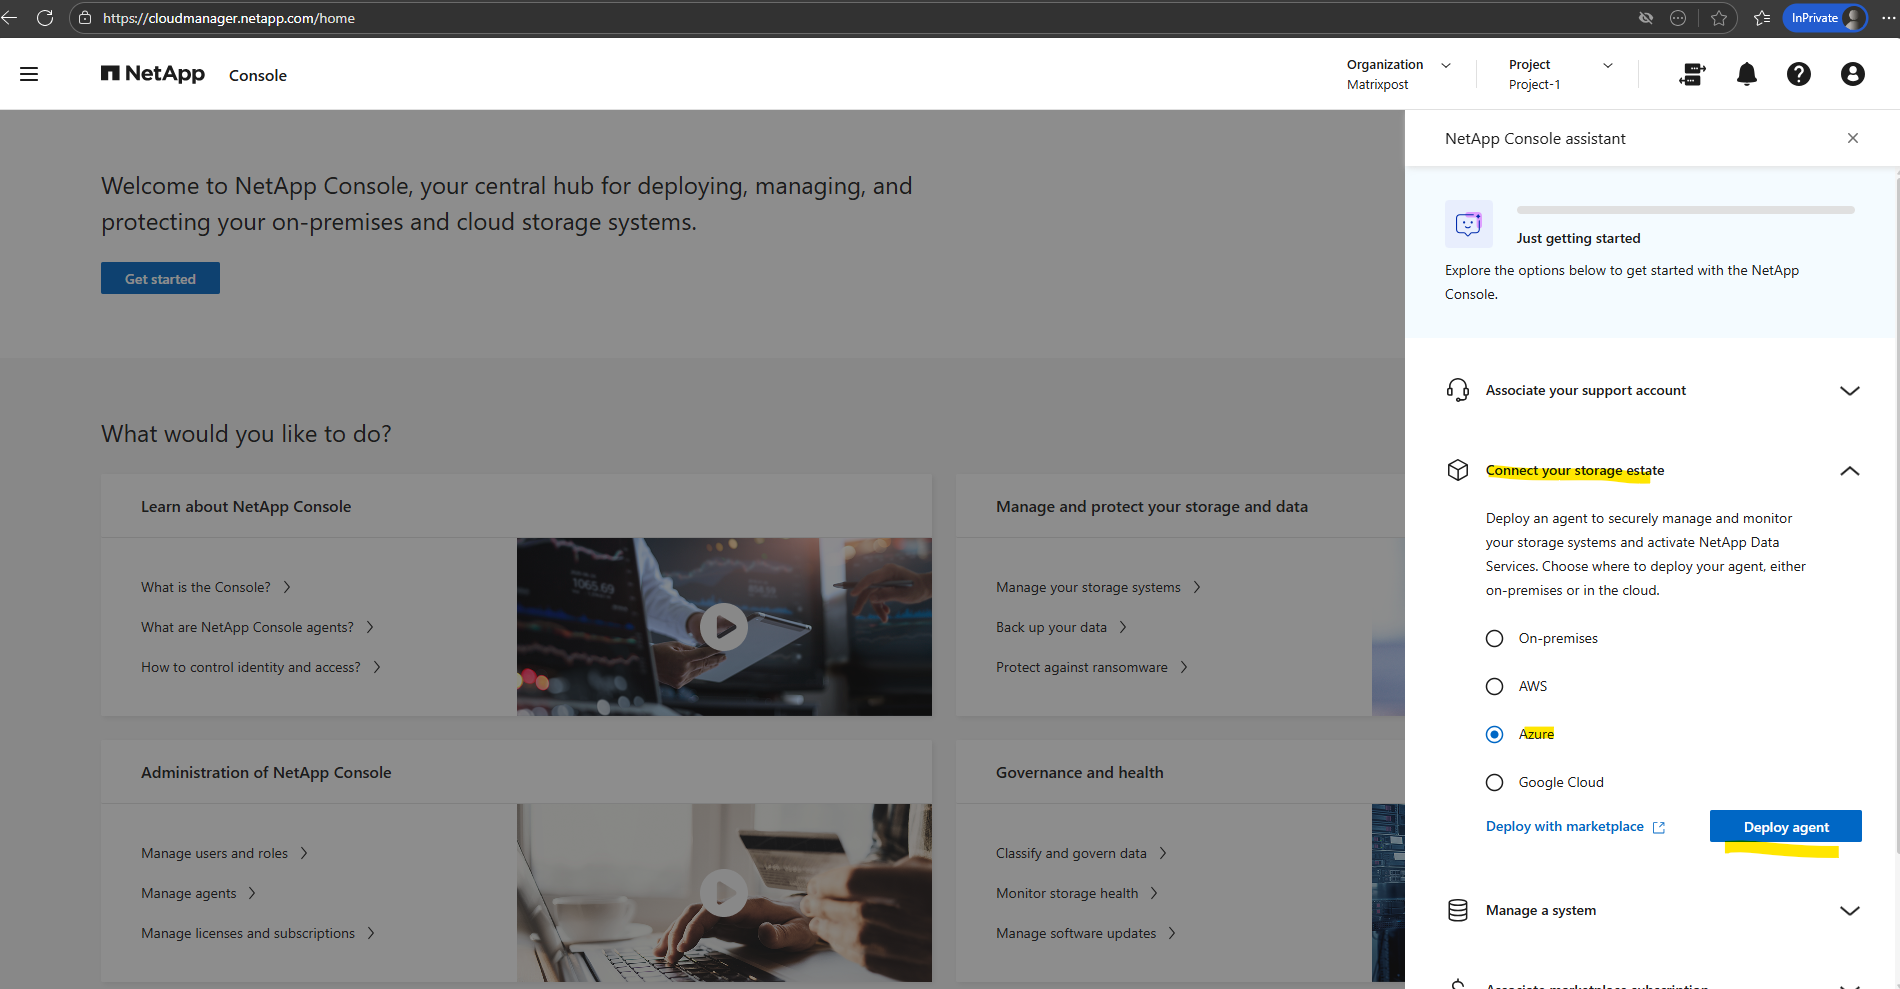Click the Just getting started progress bar
Image resolution: width=1900 pixels, height=989 pixels.
tap(1685, 210)
